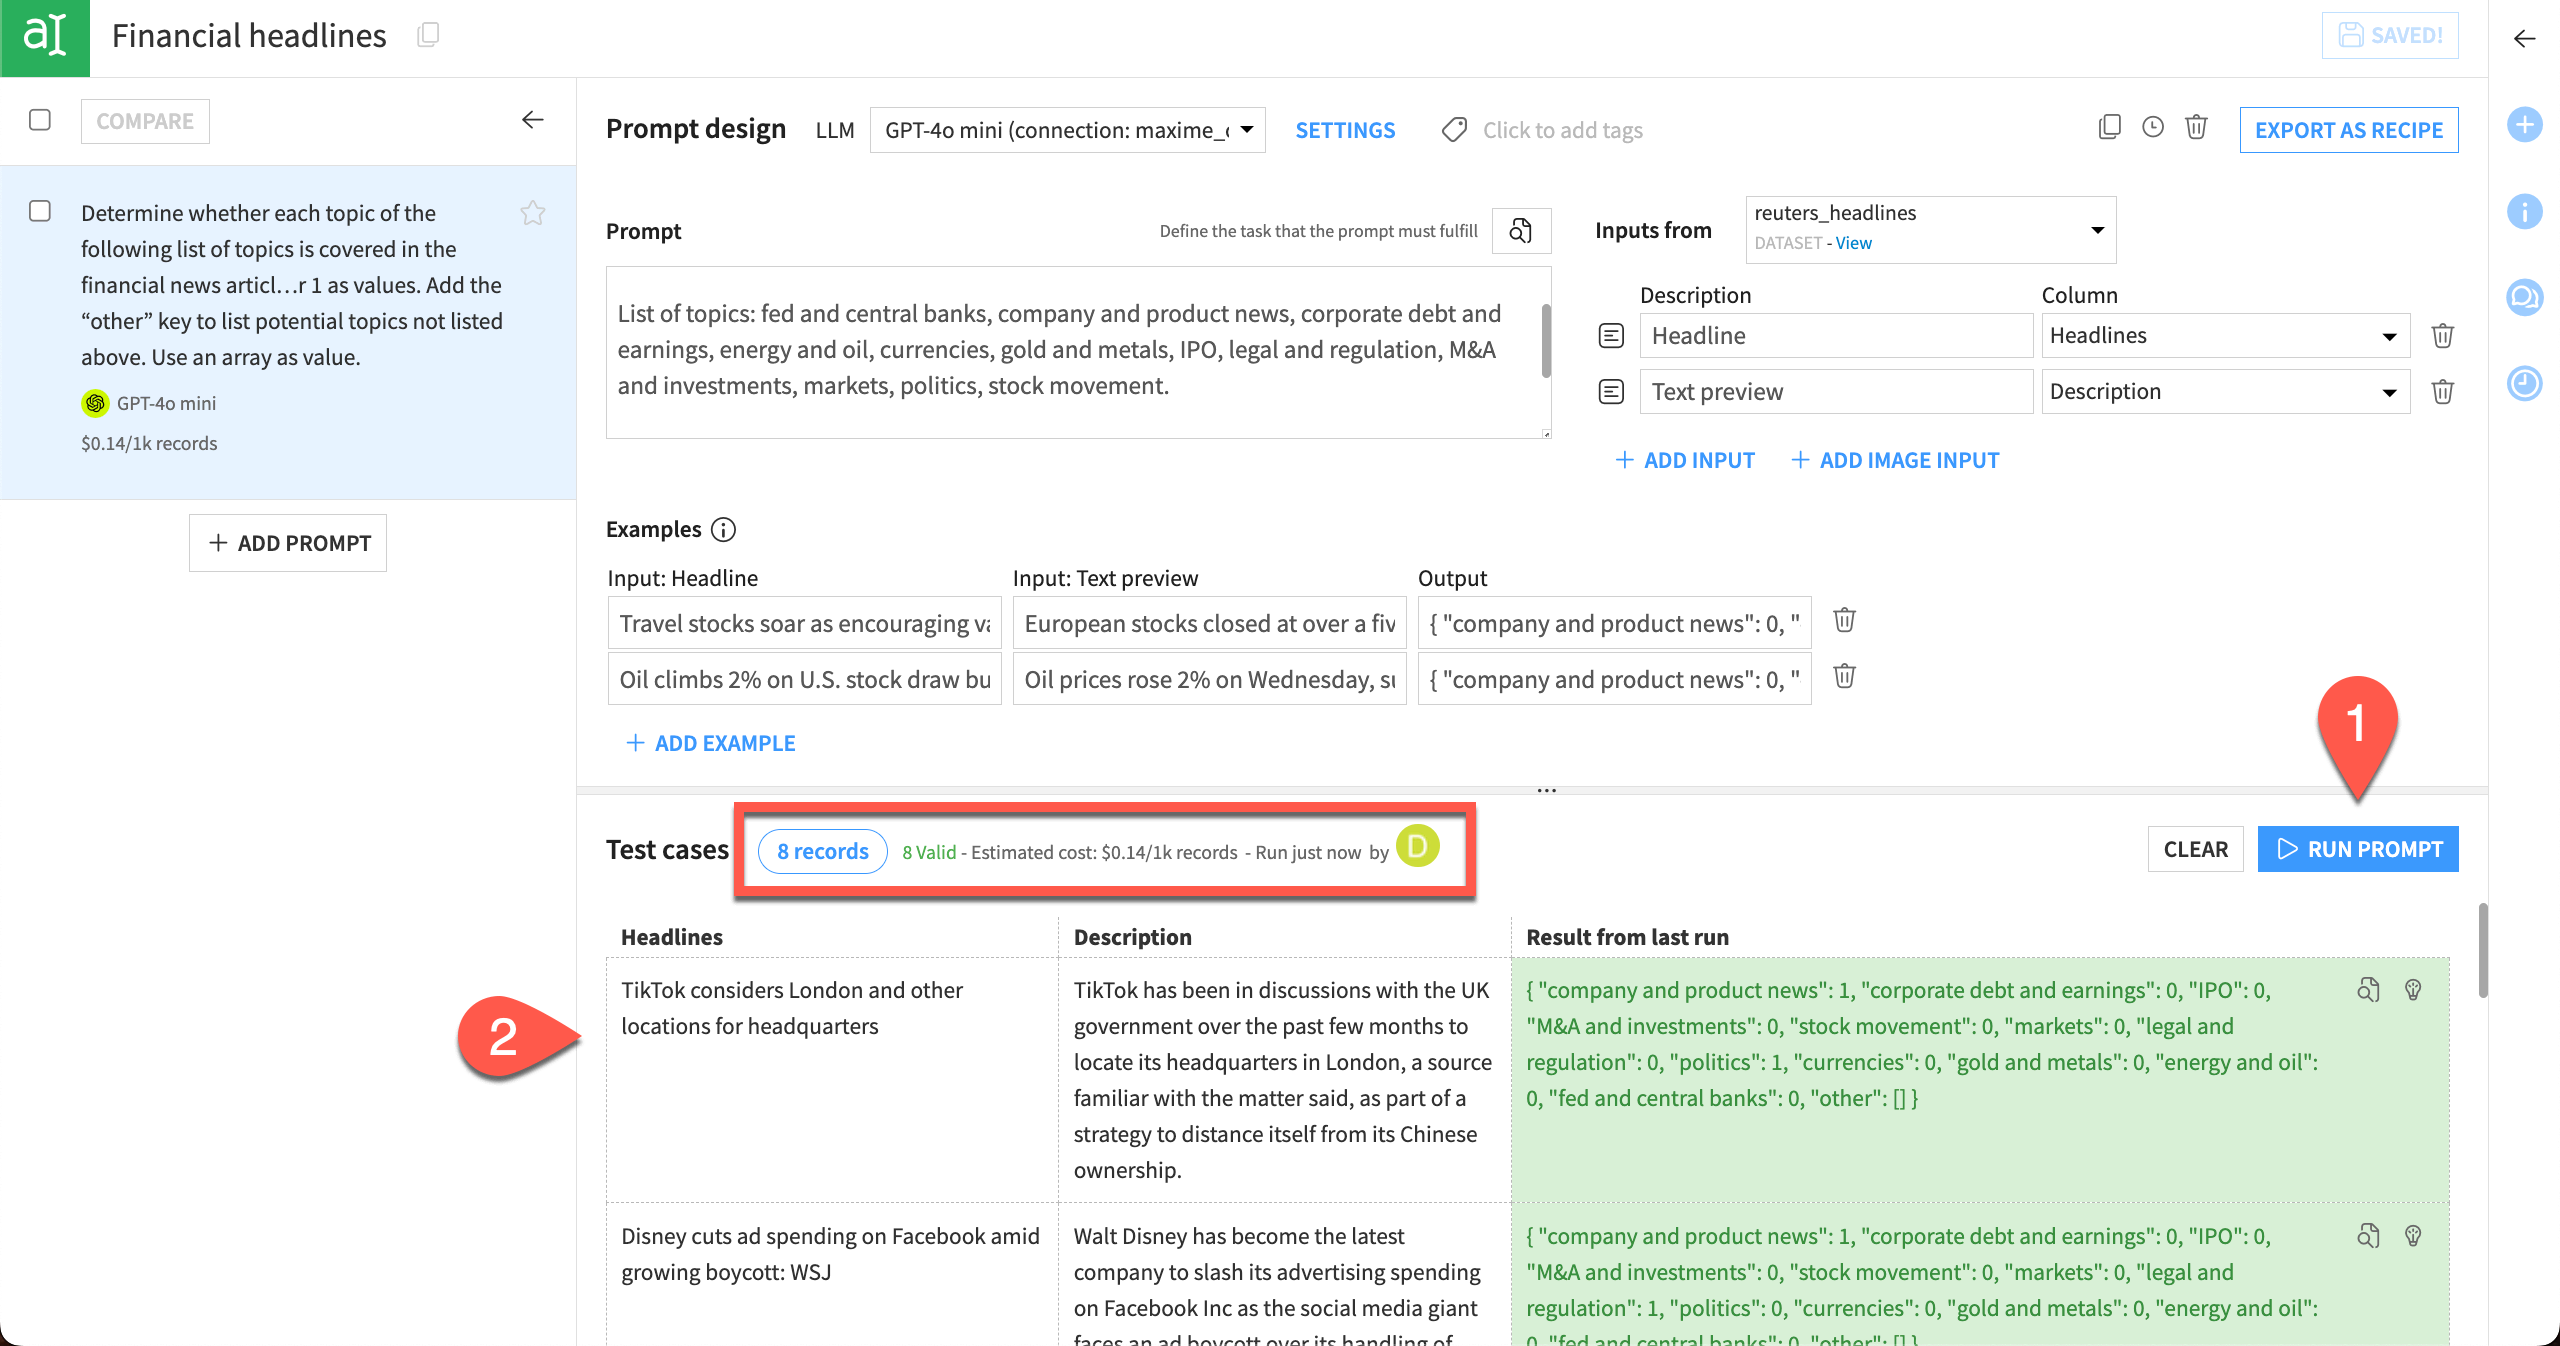Click the thumbs down icon on TikTok result
2560x1346 pixels.
(2414, 989)
